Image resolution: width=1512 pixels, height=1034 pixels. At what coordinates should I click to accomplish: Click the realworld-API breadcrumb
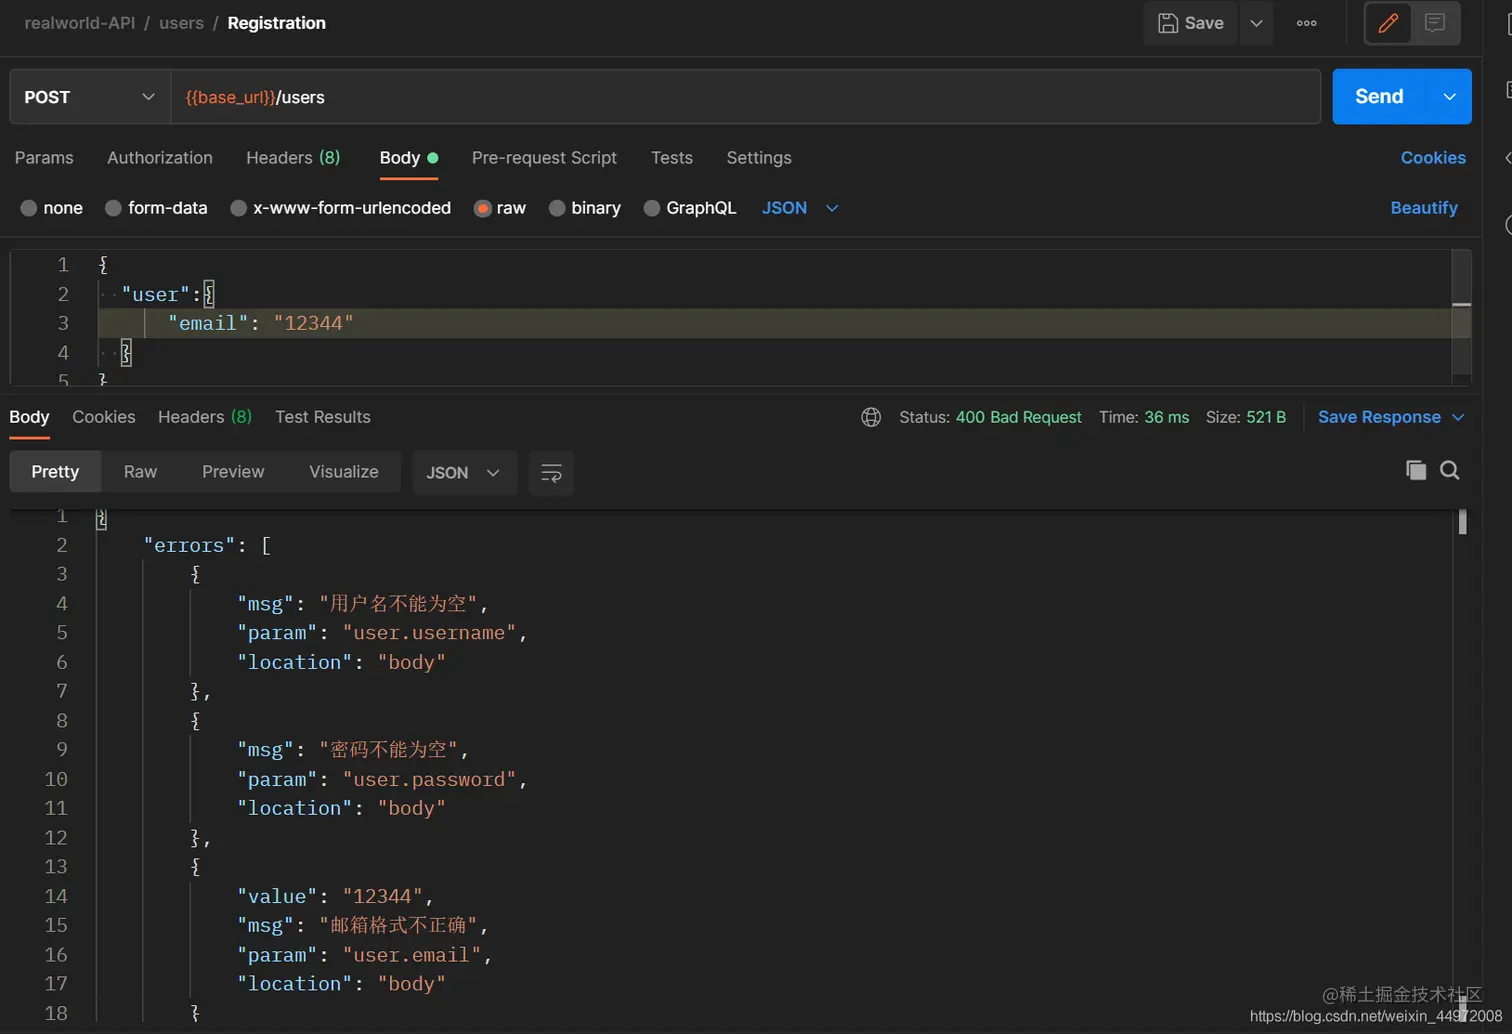[79, 23]
